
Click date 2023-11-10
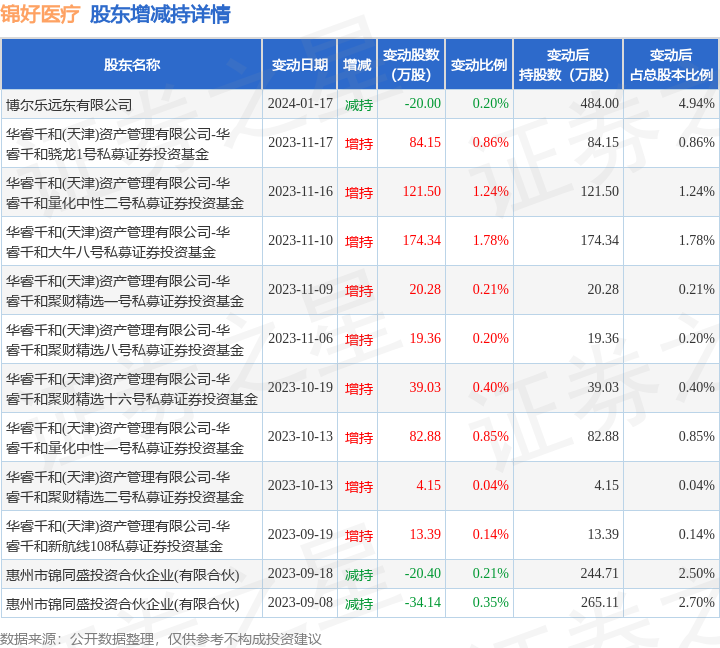[300, 241]
